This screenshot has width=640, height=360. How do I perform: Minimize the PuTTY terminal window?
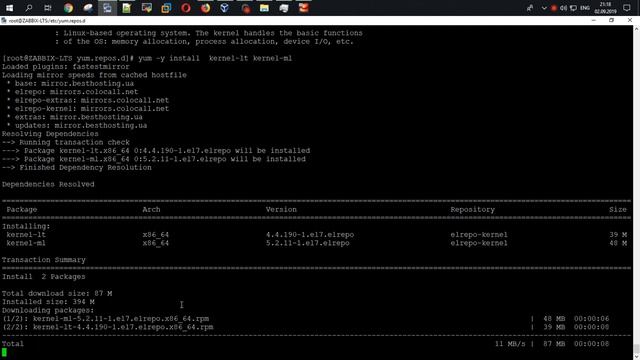click(x=593, y=20)
